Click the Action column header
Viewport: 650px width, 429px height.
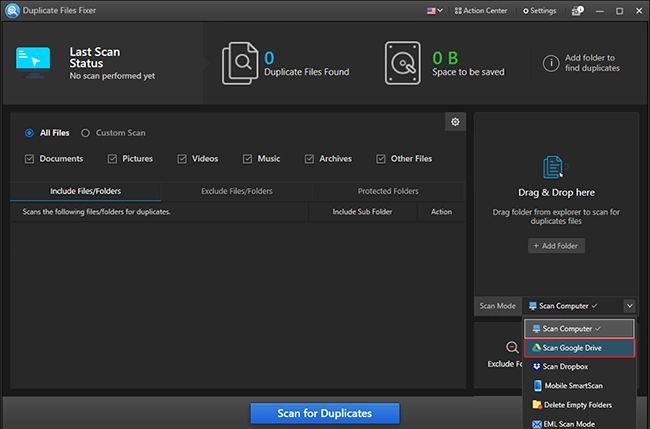coord(441,212)
